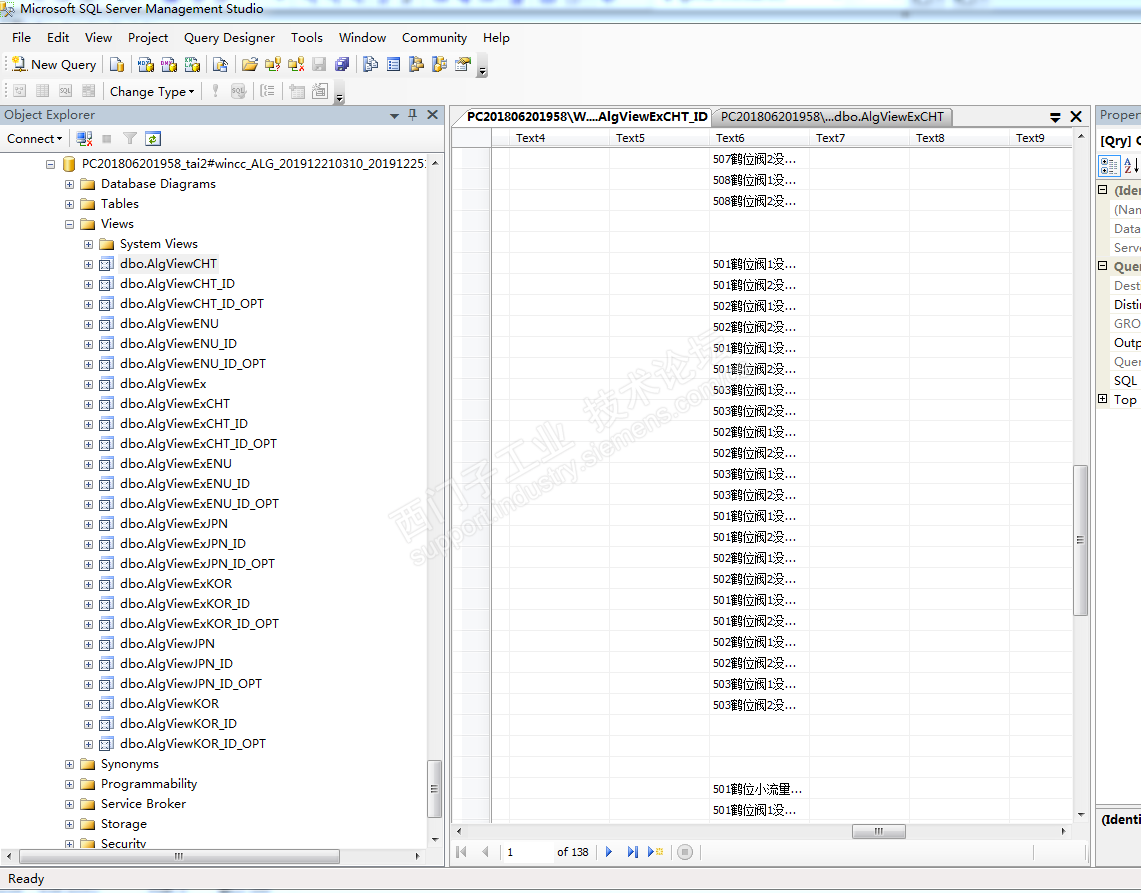Open the Properties Window toolbar icon
Image resolution: width=1141 pixels, height=893 pixels.
click(x=463, y=65)
